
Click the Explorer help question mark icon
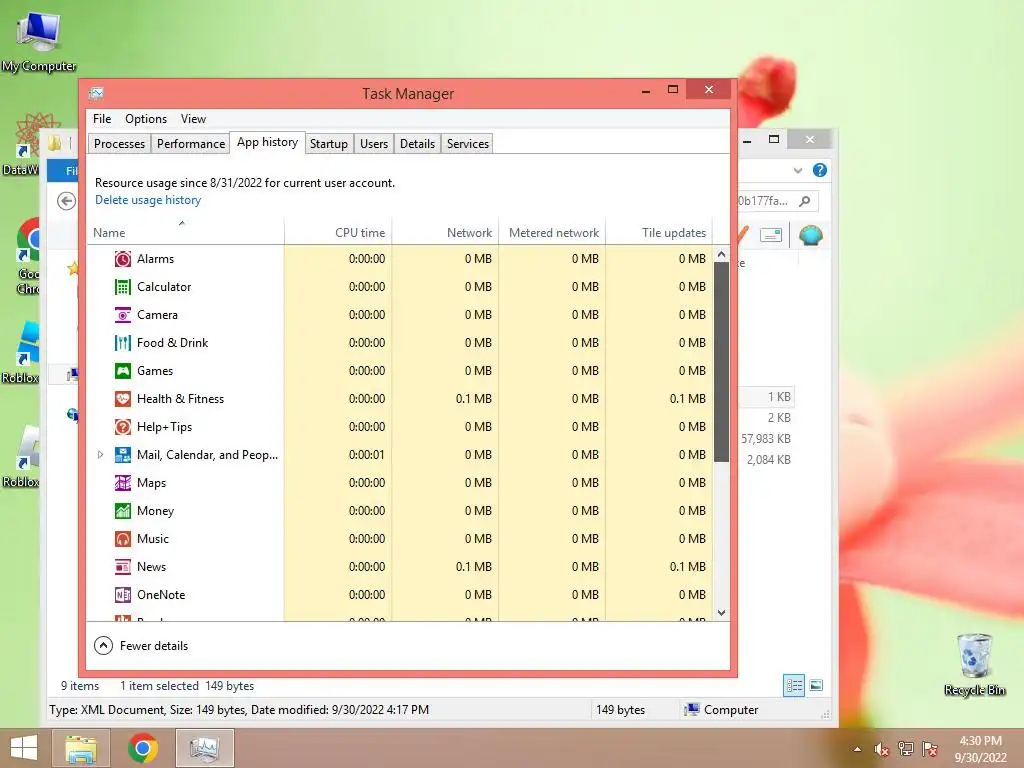pos(820,170)
